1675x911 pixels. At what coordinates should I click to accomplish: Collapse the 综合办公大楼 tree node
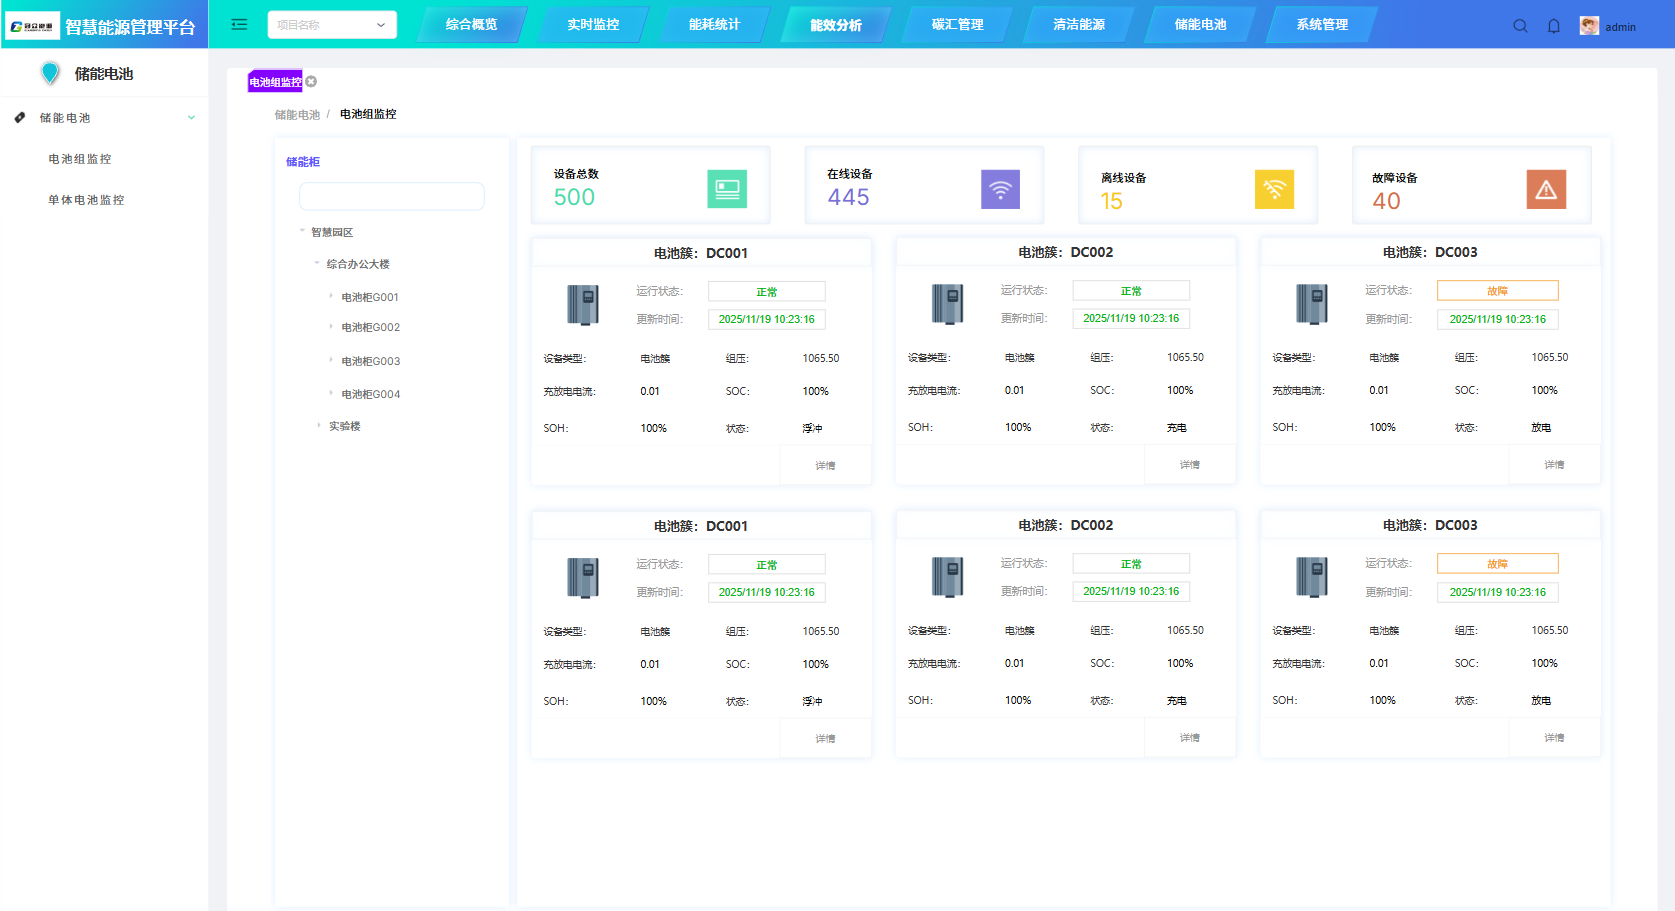317,264
